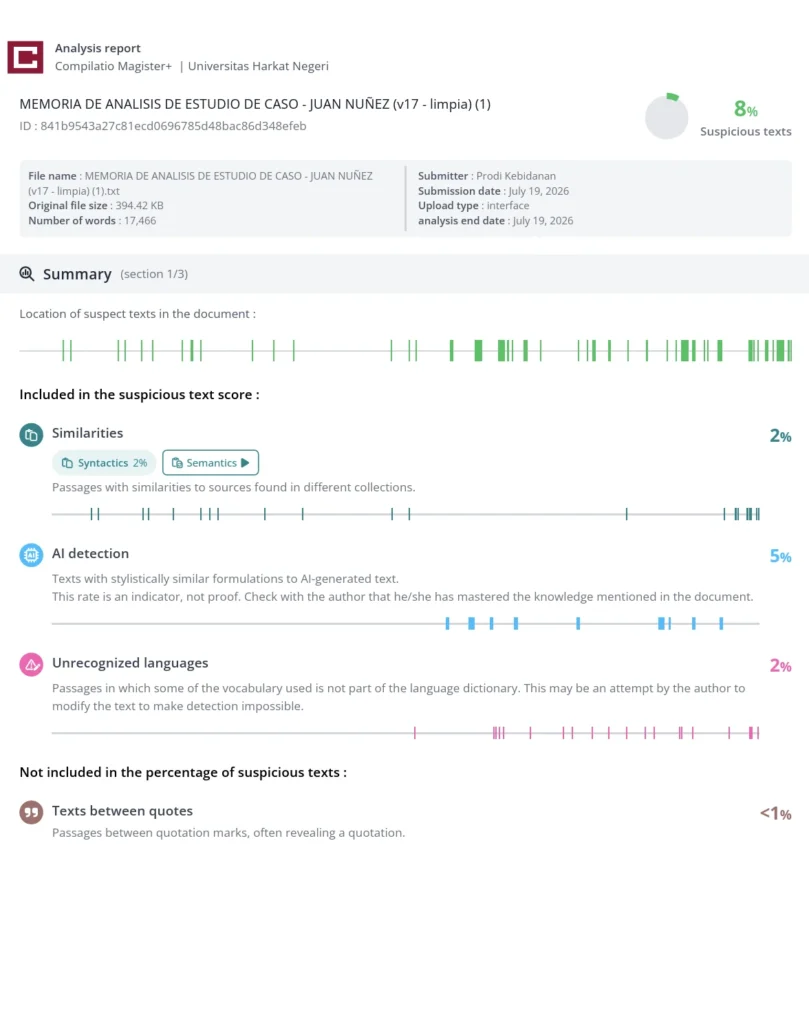Click the Compilatio logo icon

tap(25, 57)
